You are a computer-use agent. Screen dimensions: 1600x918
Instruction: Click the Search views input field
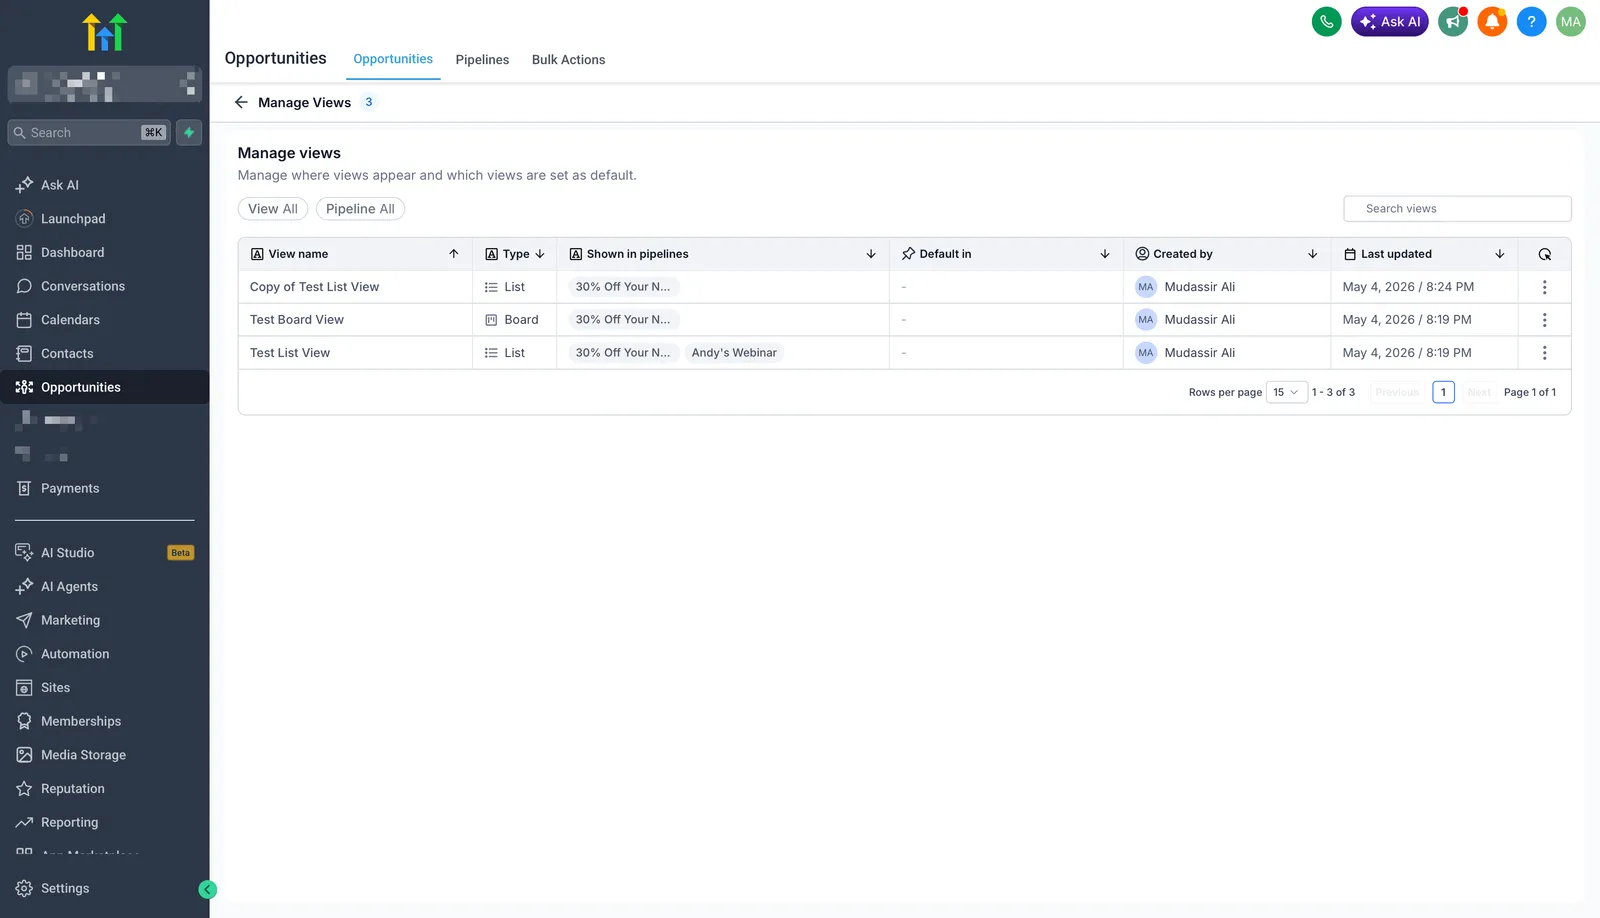point(1457,209)
